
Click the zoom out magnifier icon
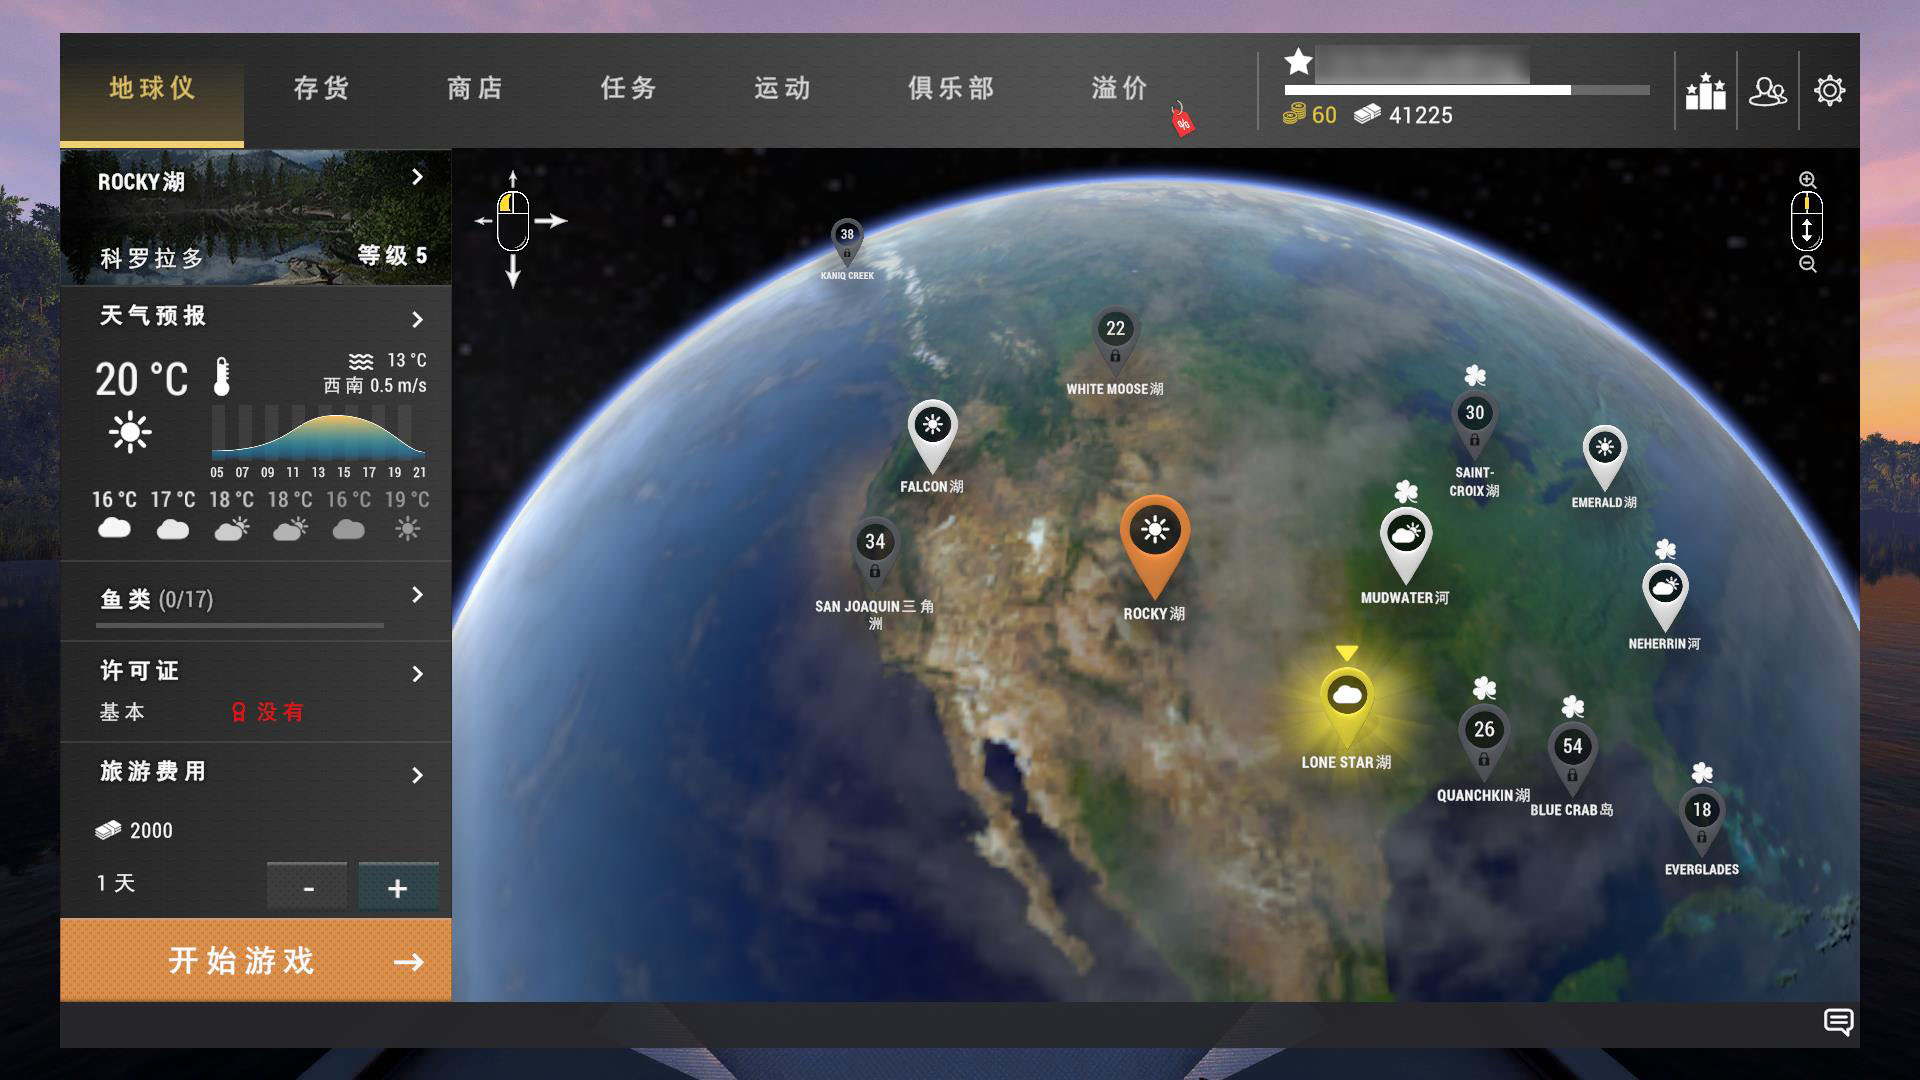click(x=1807, y=264)
